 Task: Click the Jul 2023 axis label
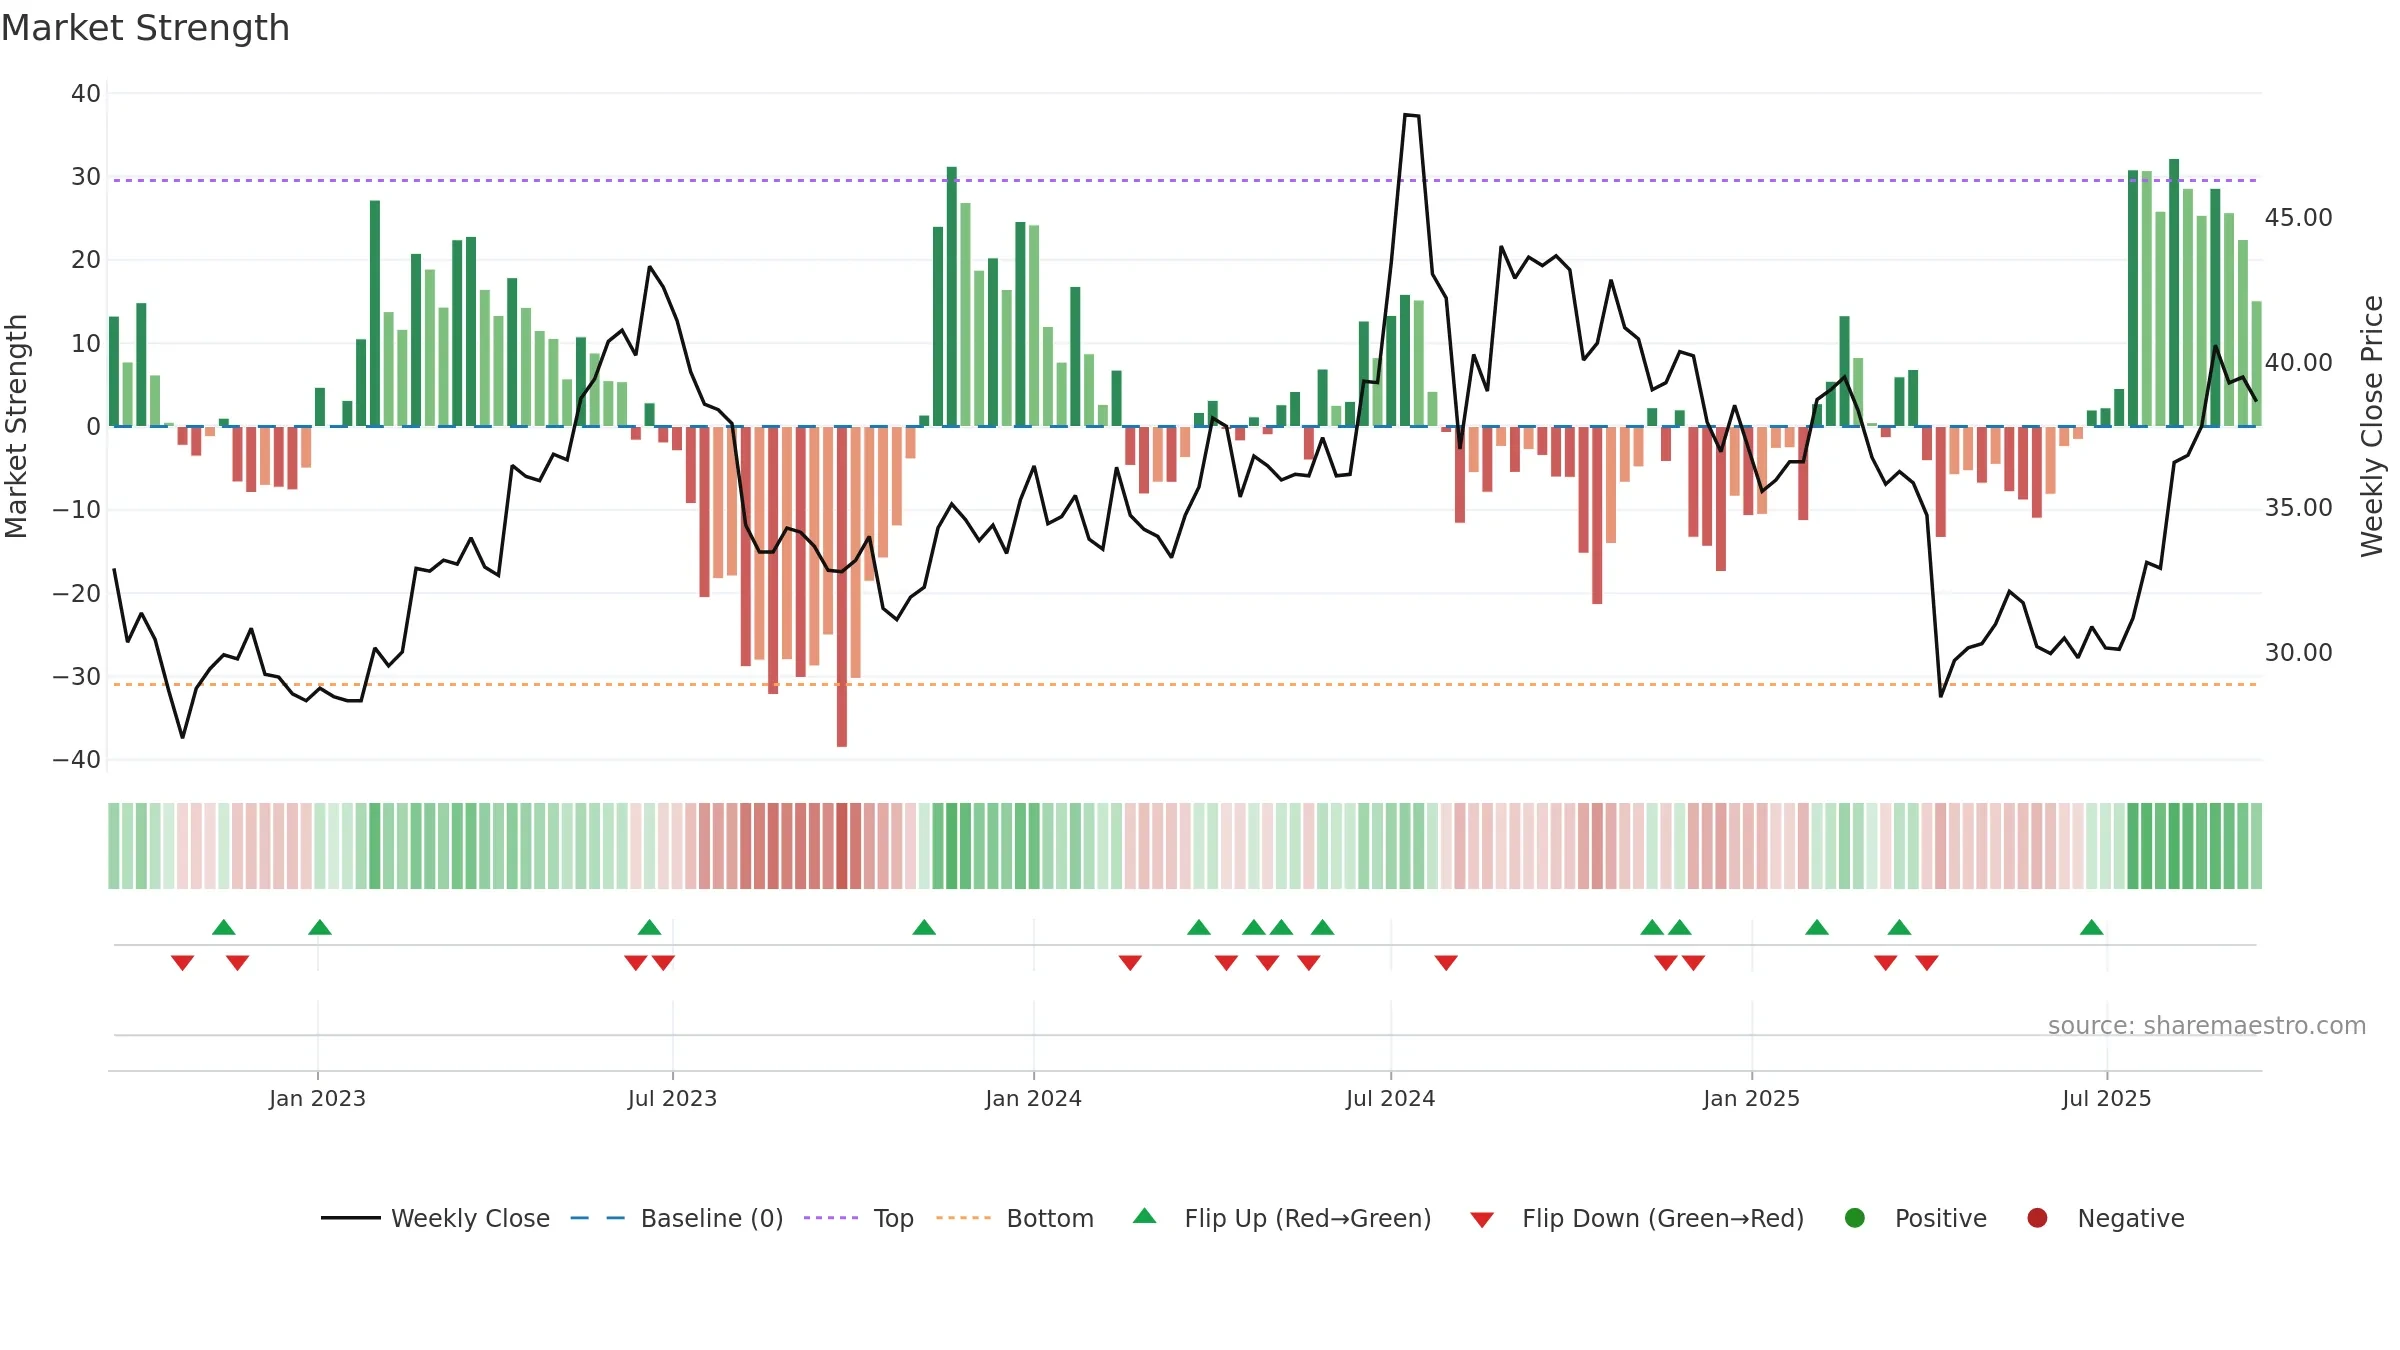pos(672,1099)
